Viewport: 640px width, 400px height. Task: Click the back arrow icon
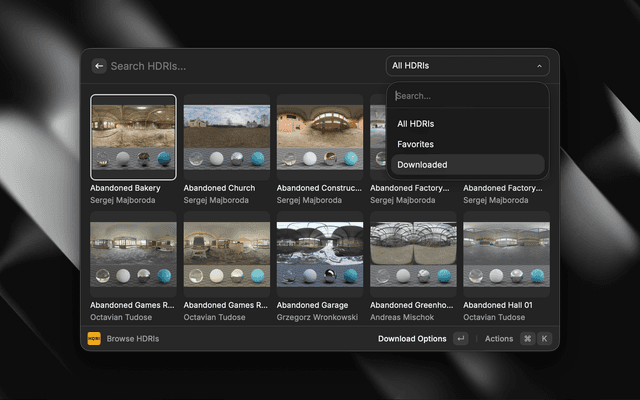[99, 66]
